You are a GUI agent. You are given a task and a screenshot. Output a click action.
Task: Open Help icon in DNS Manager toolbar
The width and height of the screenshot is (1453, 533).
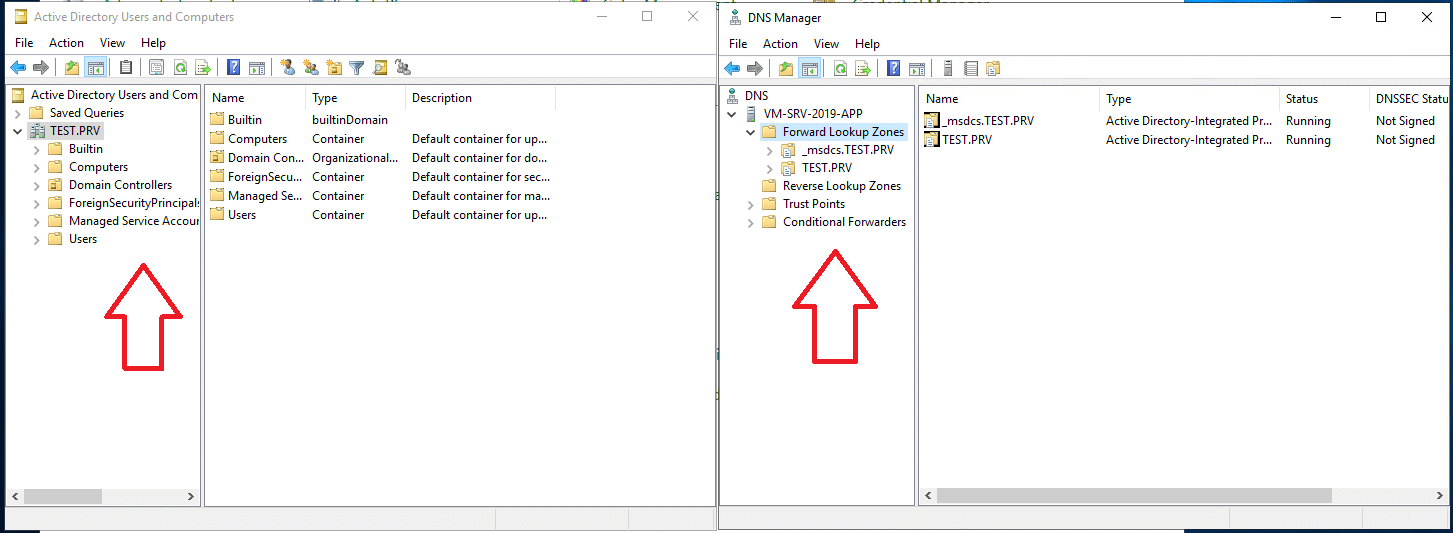[894, 68]
